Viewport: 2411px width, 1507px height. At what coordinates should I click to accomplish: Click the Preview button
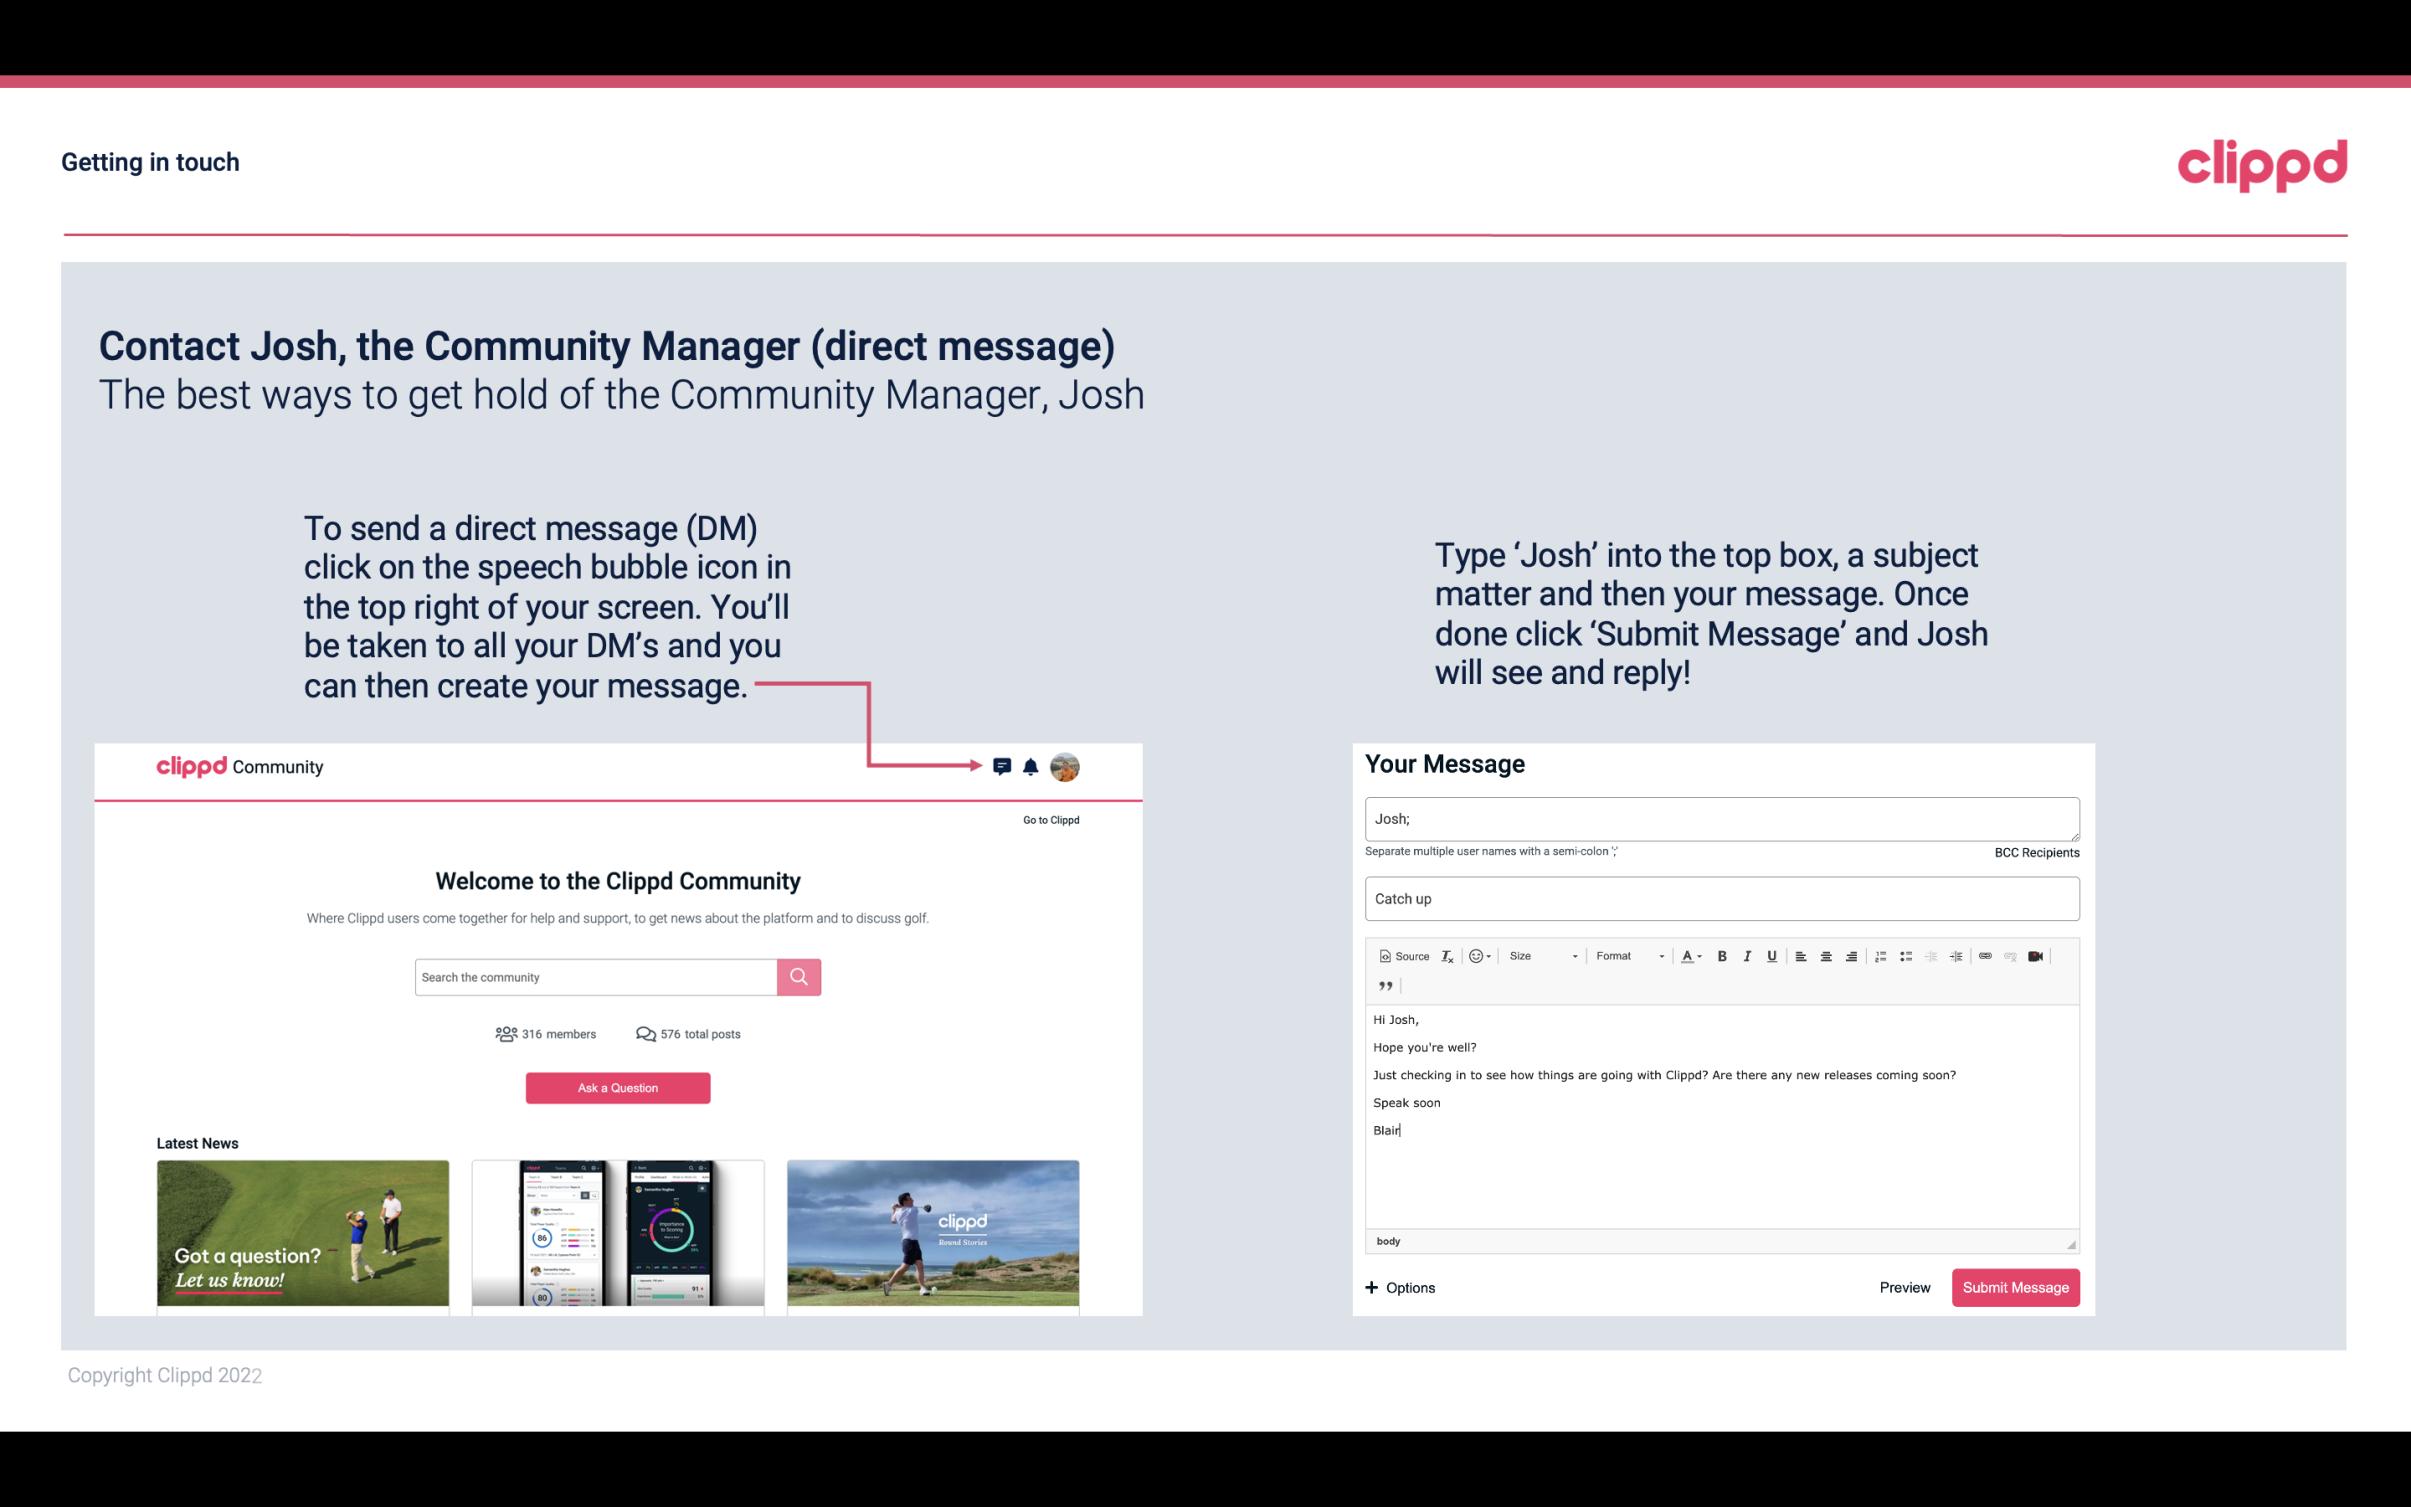point(1902,1287)
